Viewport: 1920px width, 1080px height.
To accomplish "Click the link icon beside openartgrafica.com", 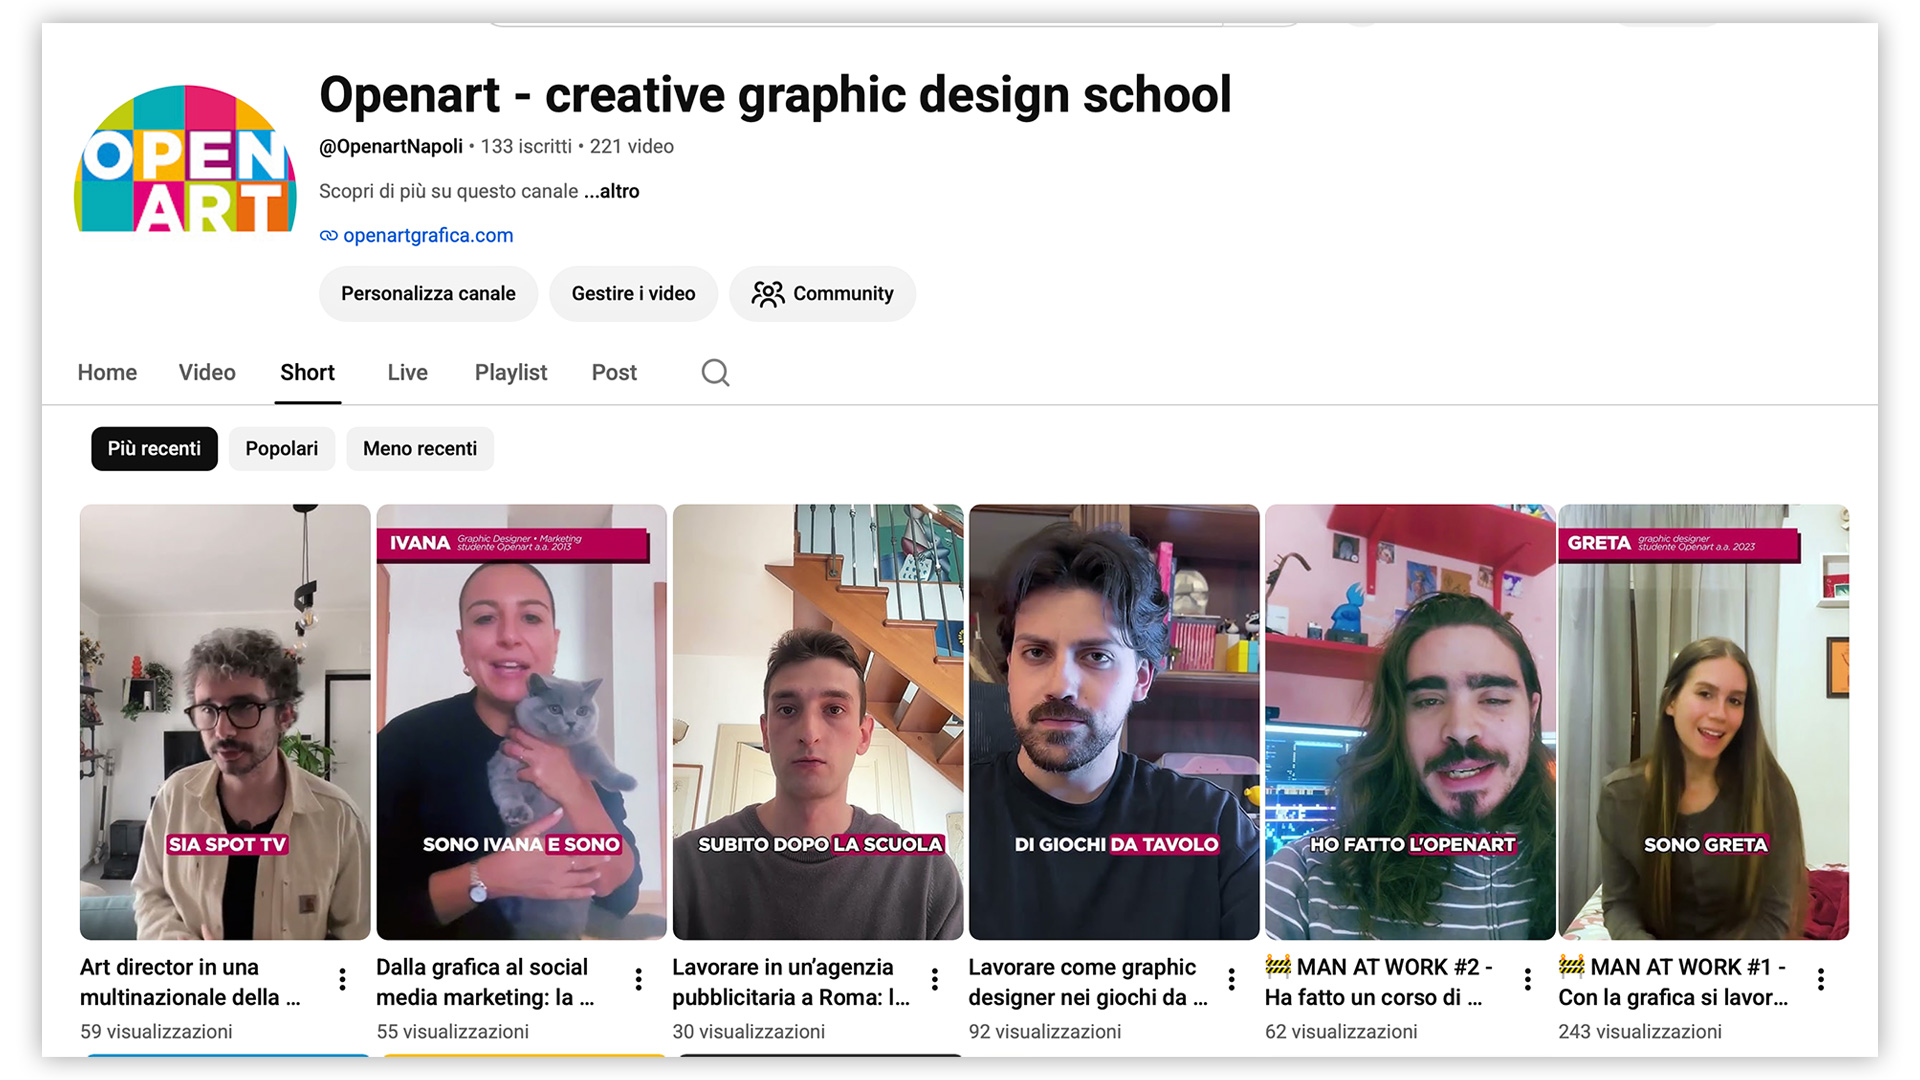I will tap(328, 236).
